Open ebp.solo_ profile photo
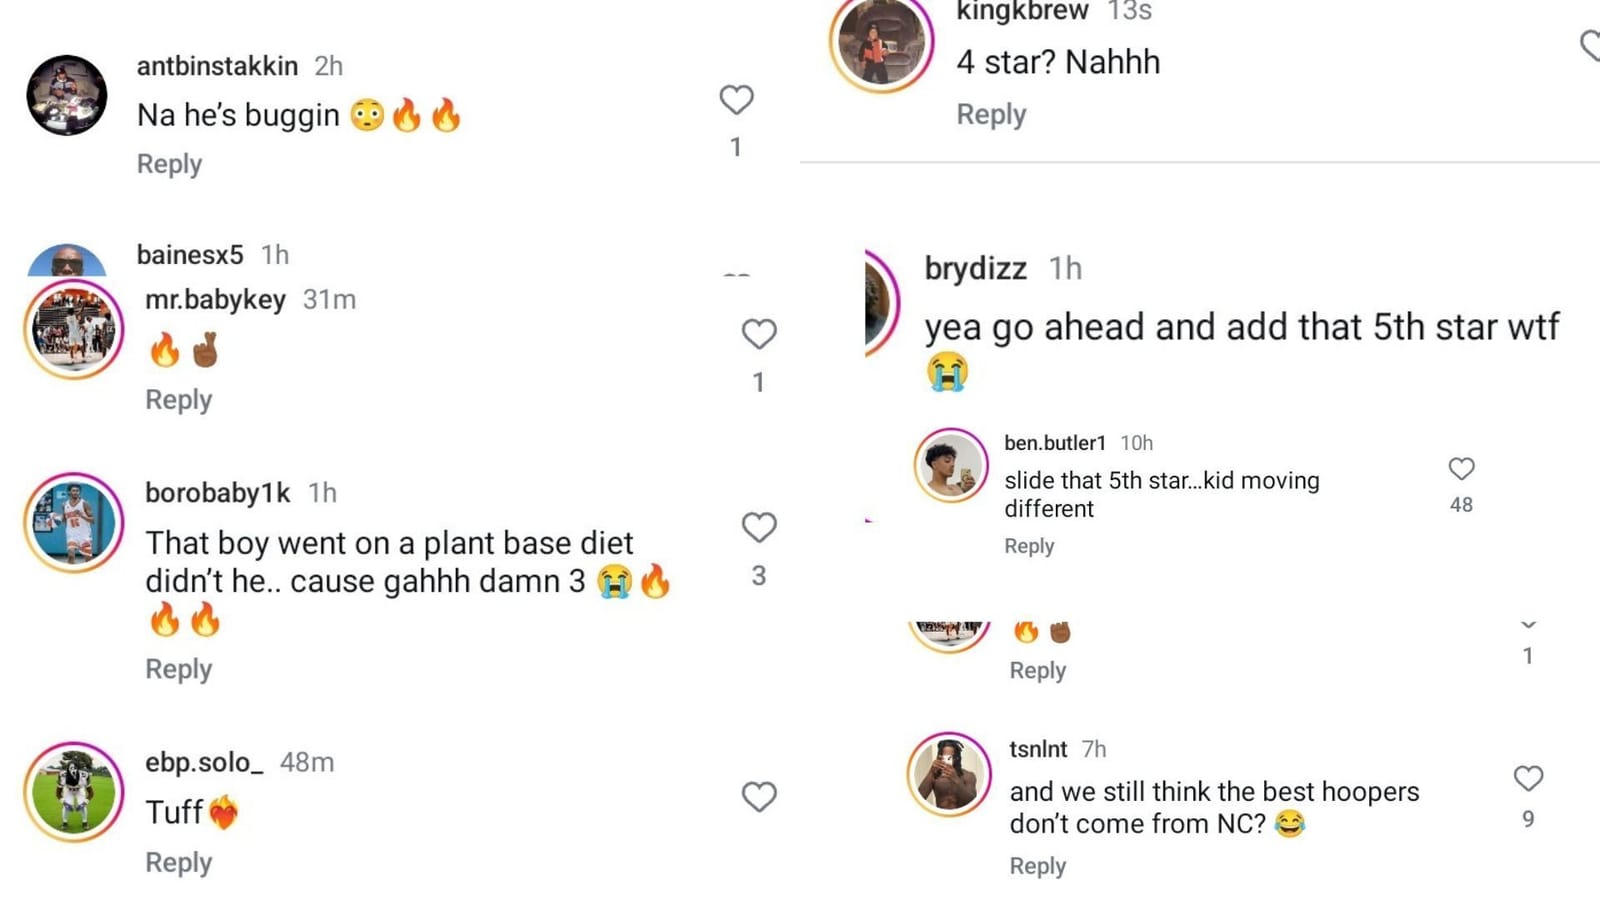1600x900 pixels. tap(74, 792)
